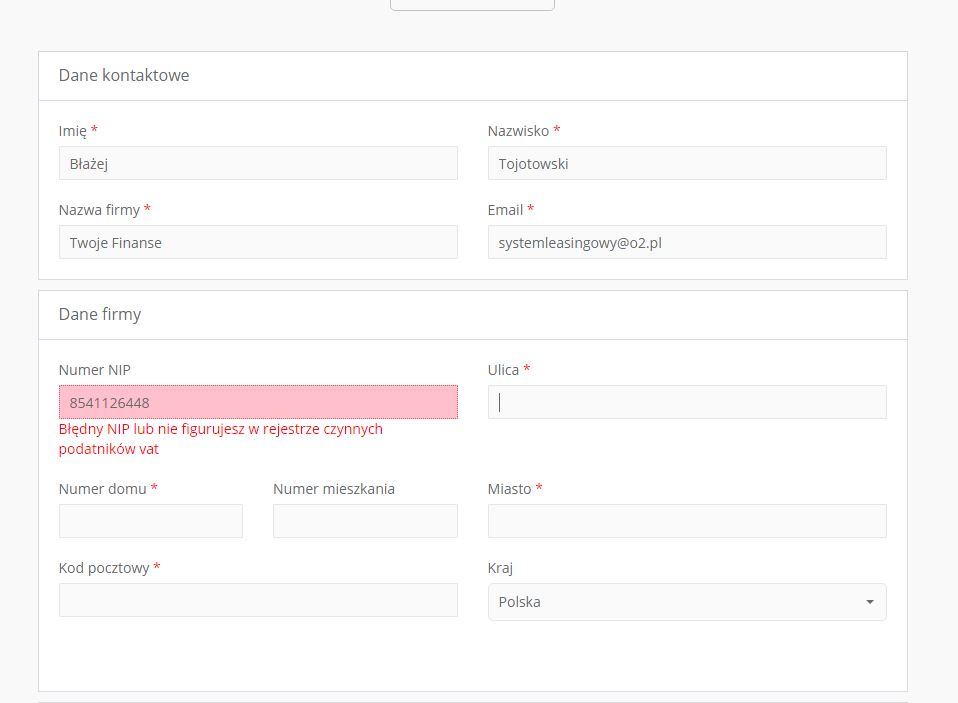This screenshot has width=958, height=703.
Task: Click the partially visible box at top
Action: coord(472,5)
